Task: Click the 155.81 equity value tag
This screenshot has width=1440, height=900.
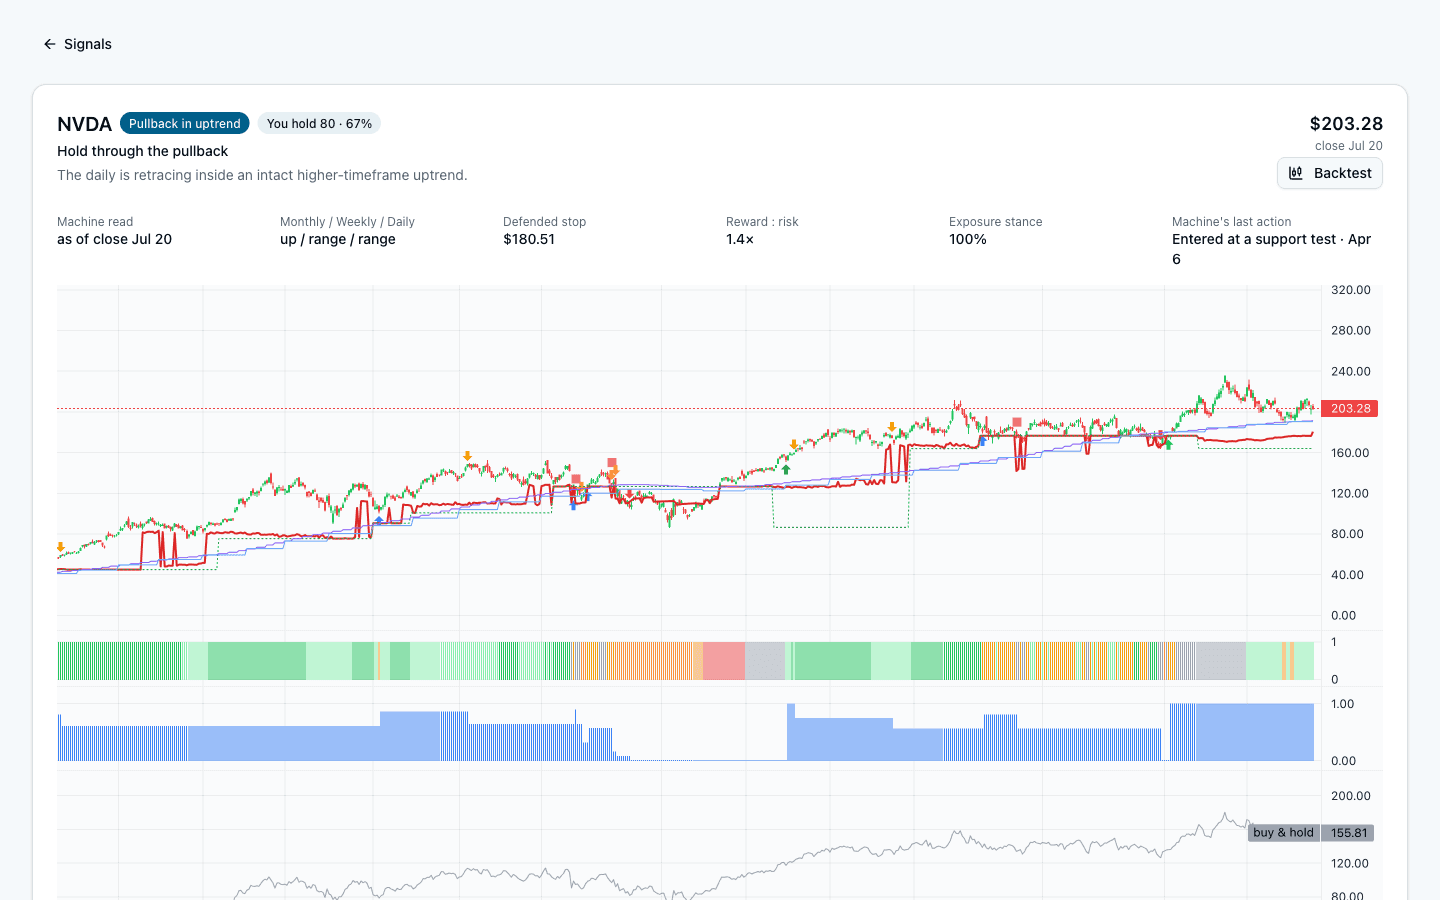Action: pos(1349,833)
